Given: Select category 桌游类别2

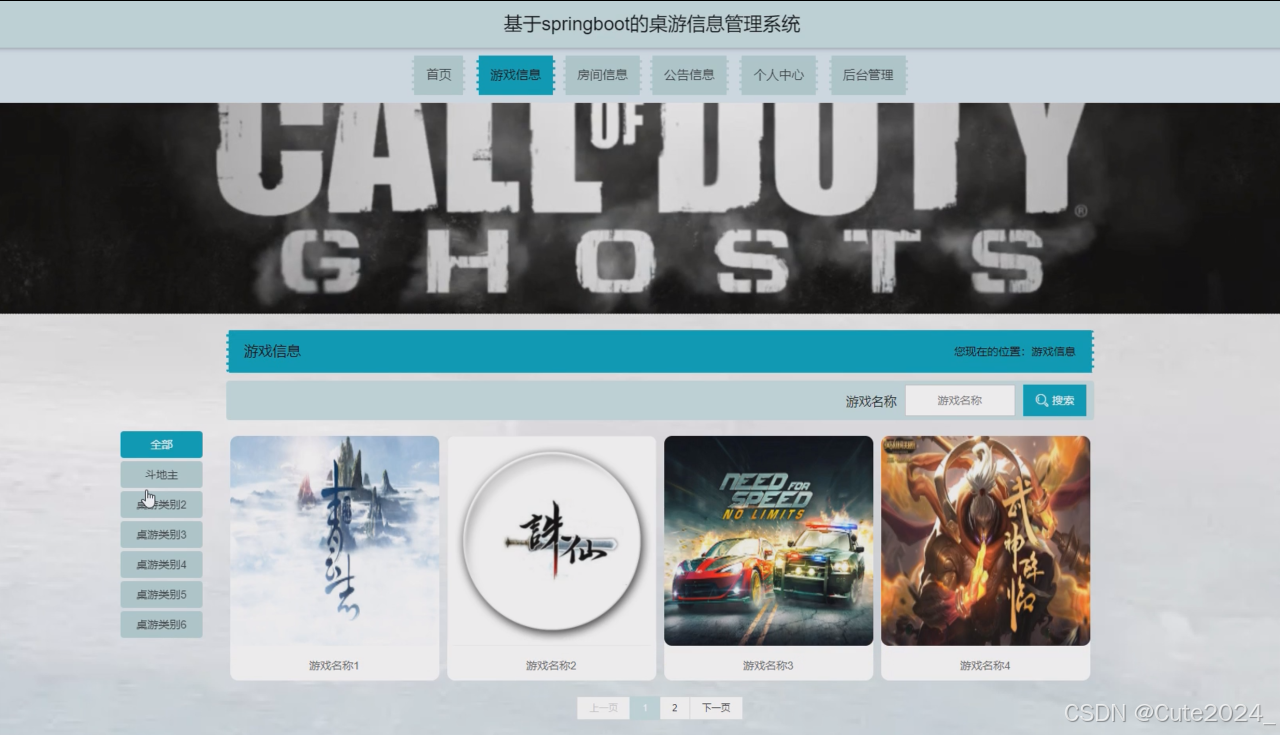Looking at the screenshot, I should (x=161, y=504).
